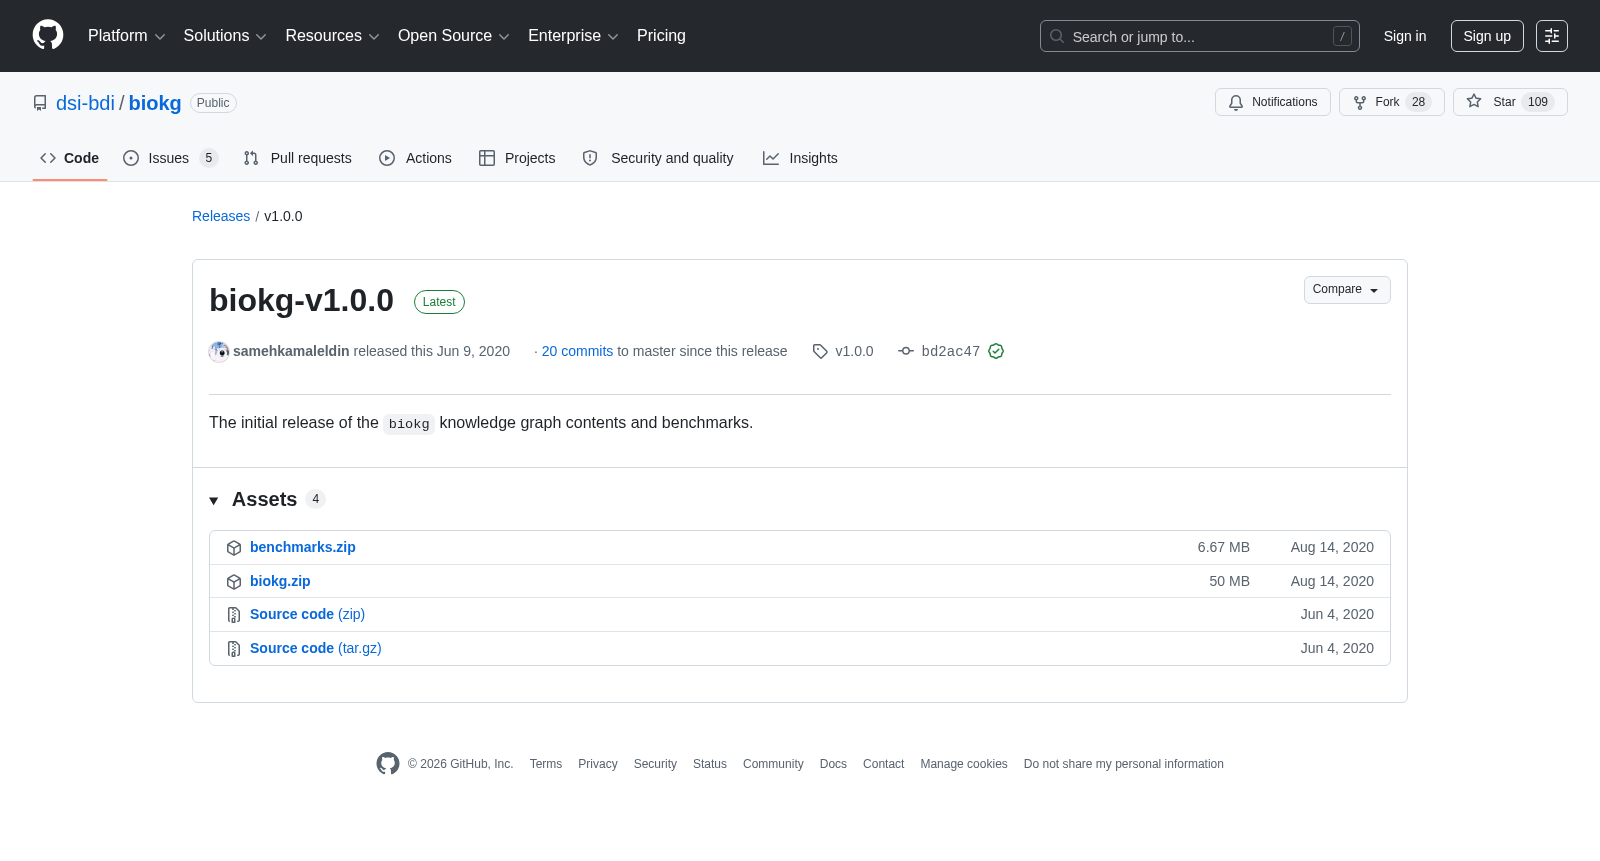Open the Actions tab
1600x861 pixels.
pos(416,158)
